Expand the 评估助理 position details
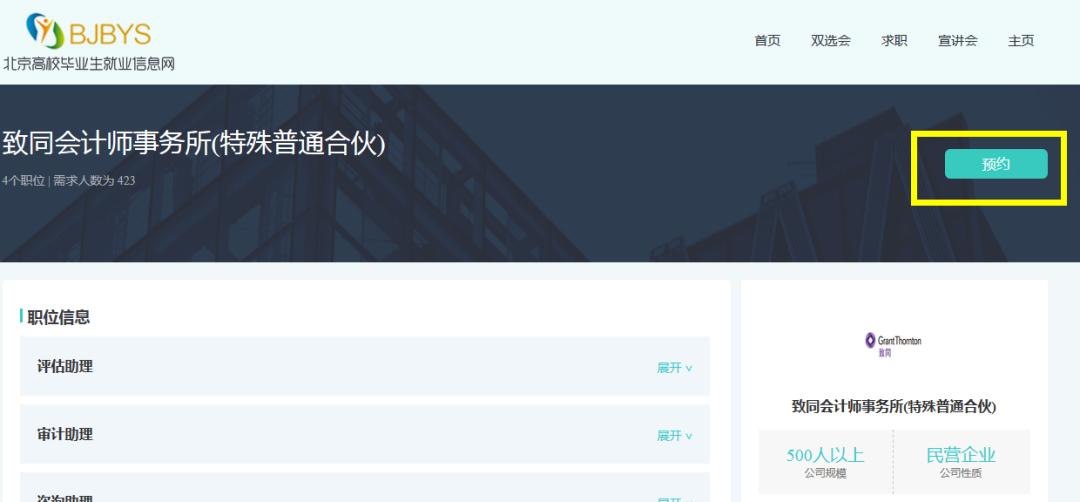This screenshot has height=502, width=1080. (674, 368)
